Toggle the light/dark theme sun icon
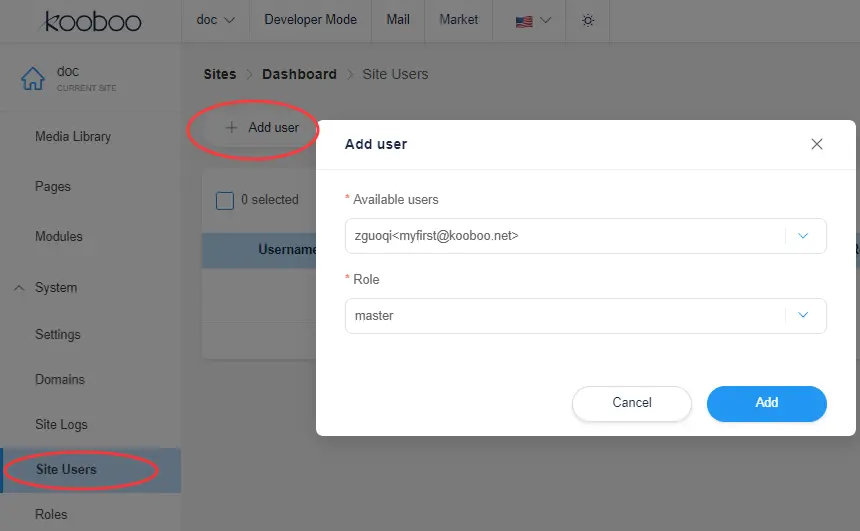Viewport: 860px width, 531px height. point(588,20)
